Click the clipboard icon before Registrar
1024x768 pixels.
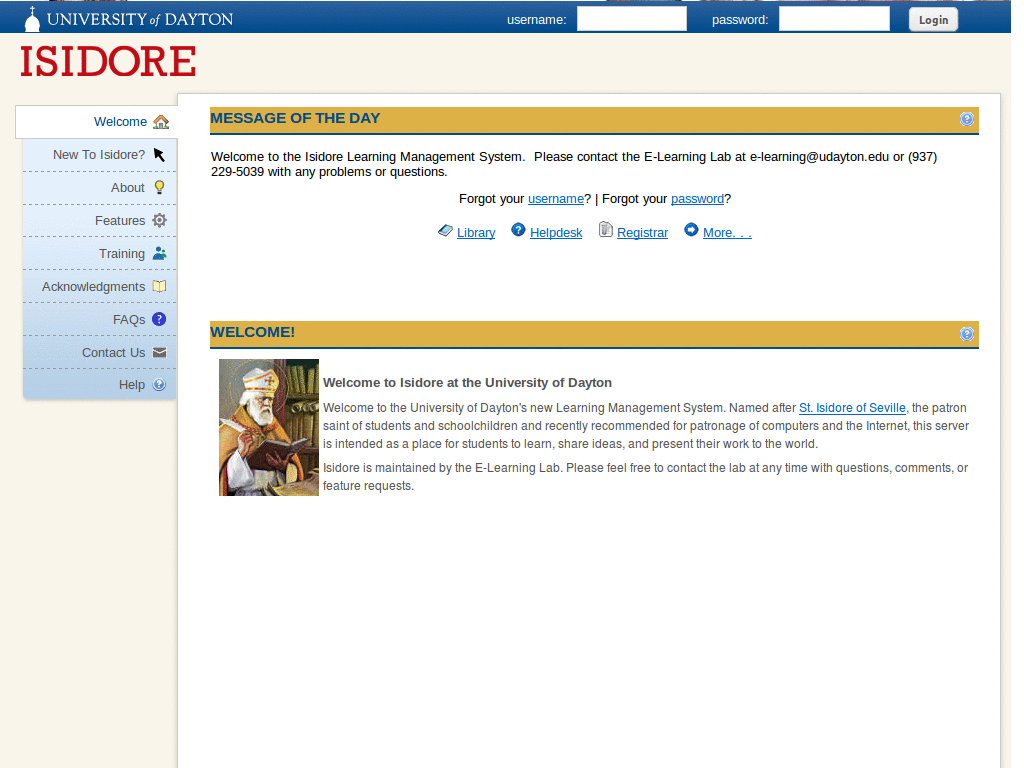[605, 230]
